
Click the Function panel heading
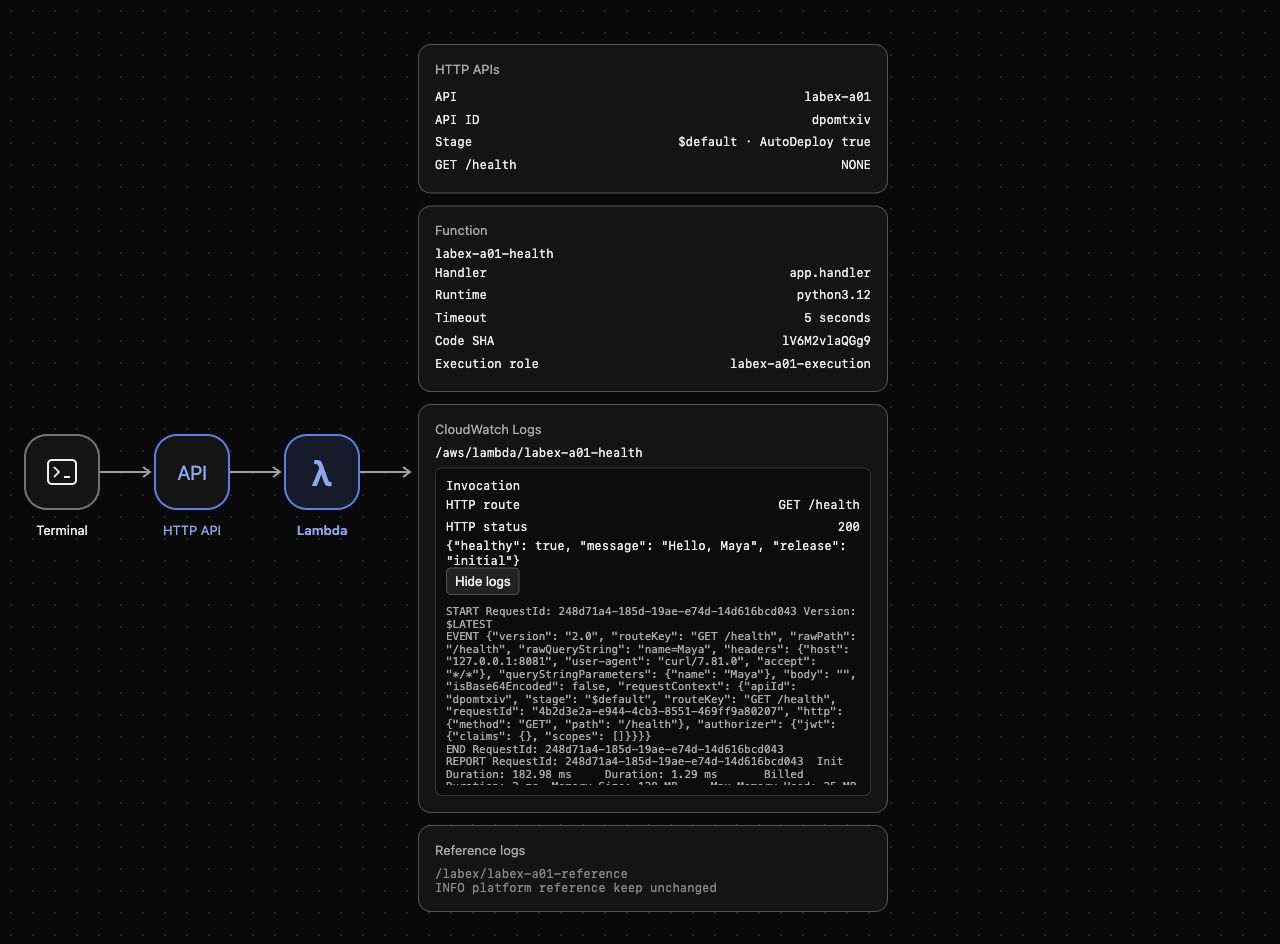[x=461, y=231]
